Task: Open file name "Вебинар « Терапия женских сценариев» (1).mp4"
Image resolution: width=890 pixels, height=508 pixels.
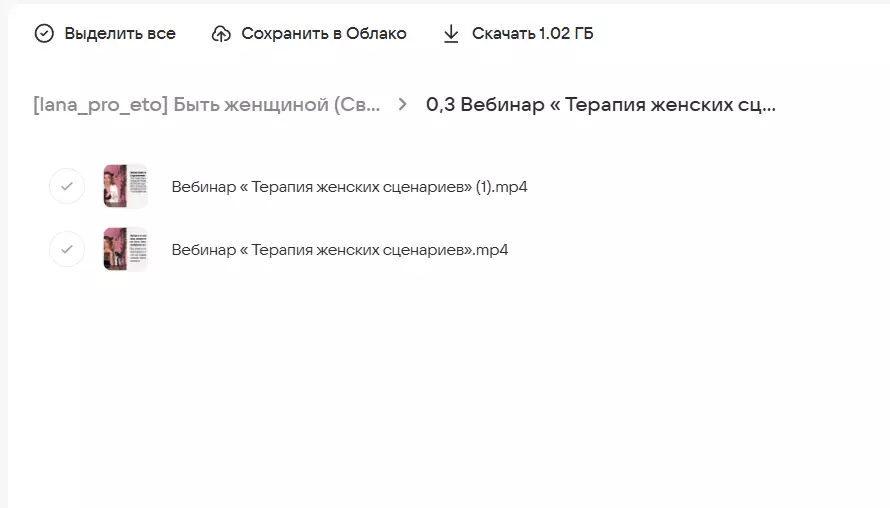Action: pos(349,187)
